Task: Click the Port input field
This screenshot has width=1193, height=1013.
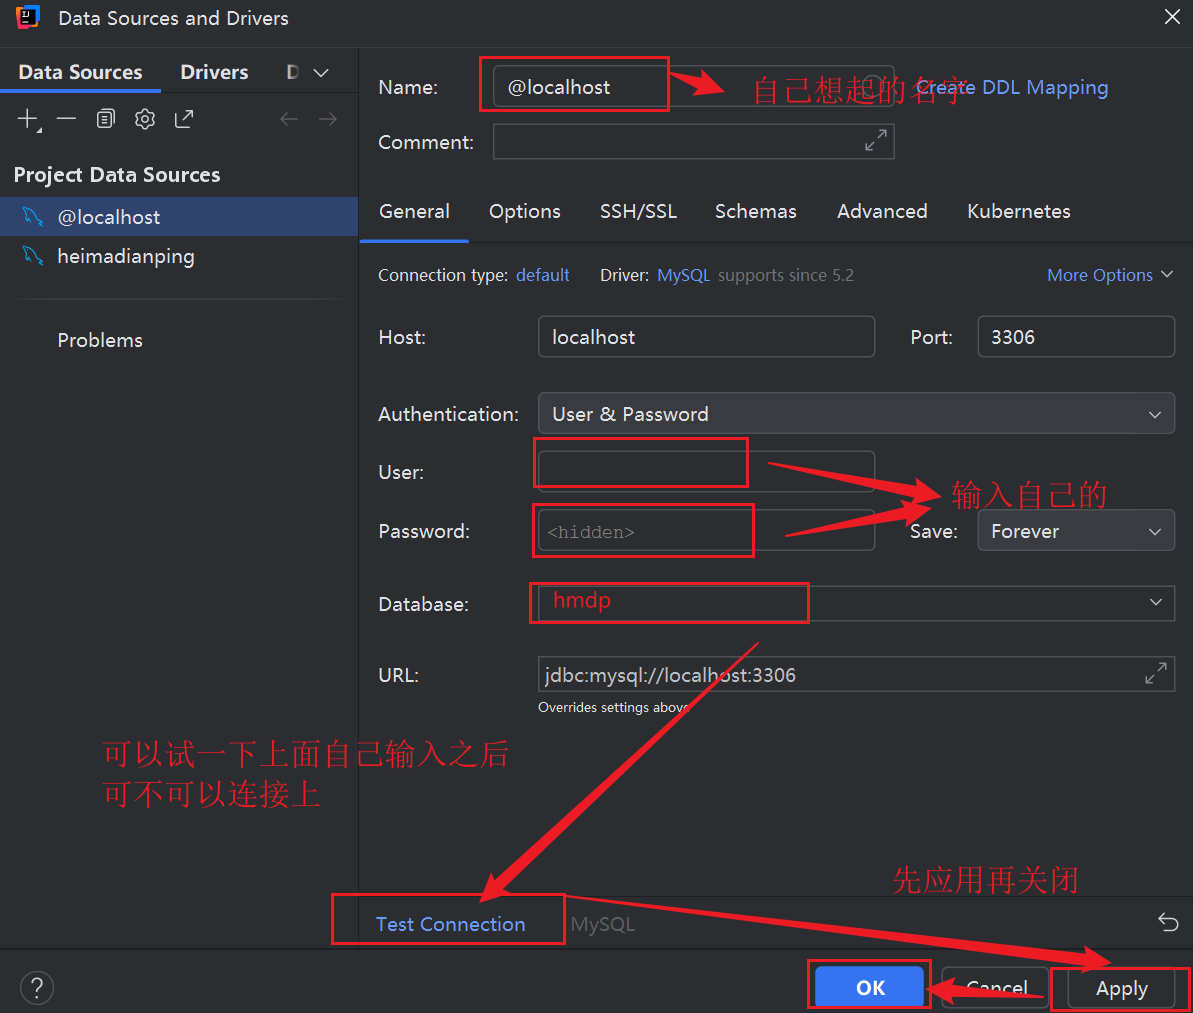Action: click(1076, 336)
